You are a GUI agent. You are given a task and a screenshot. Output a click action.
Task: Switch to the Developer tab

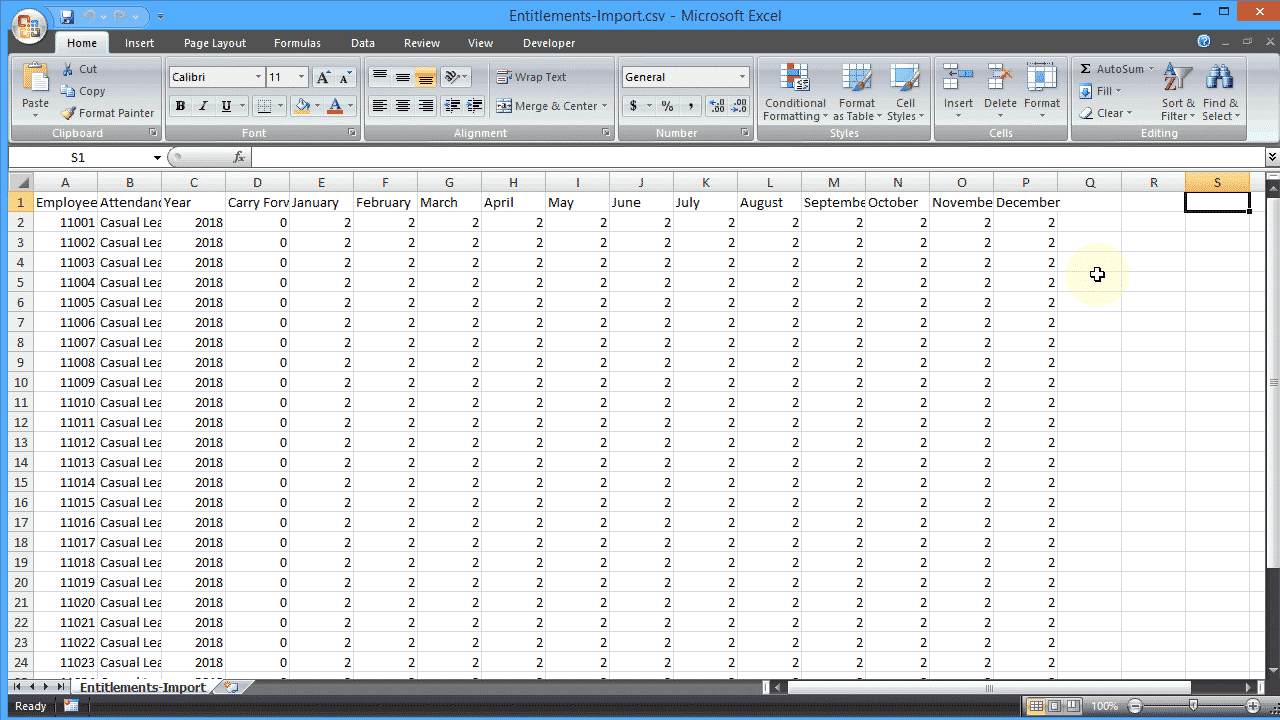pos(549,43)
